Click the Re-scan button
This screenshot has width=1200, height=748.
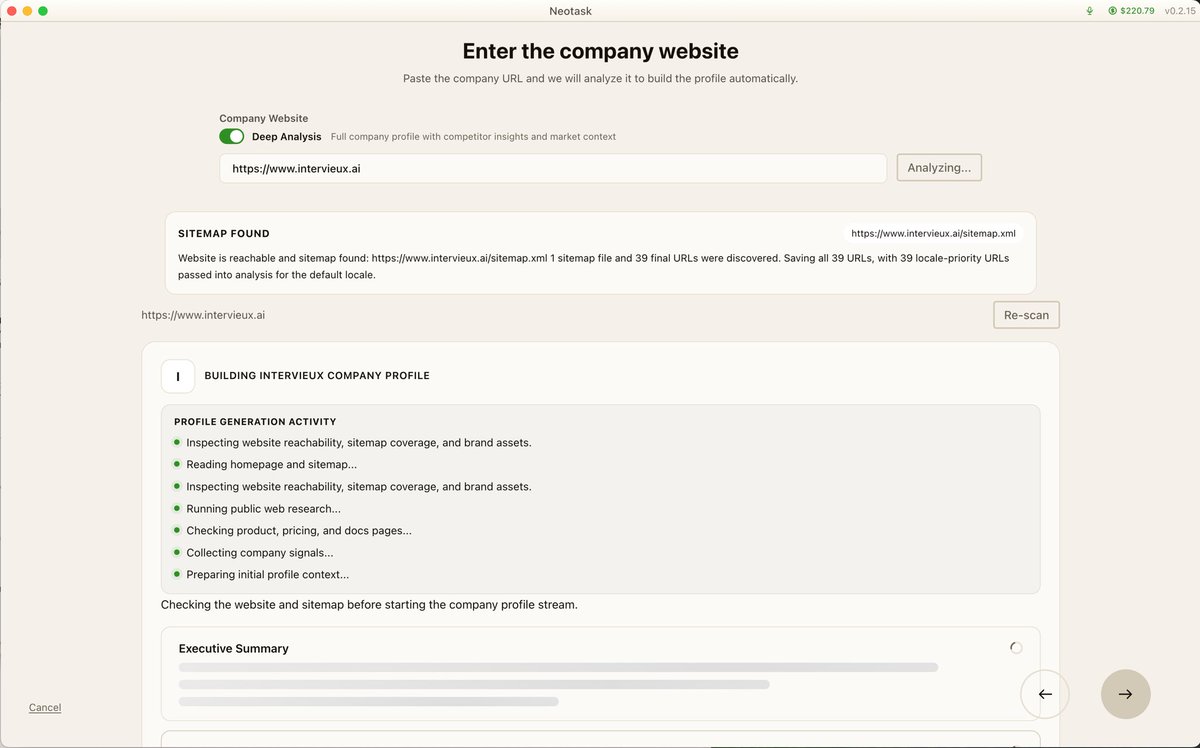coord(1026,315)
